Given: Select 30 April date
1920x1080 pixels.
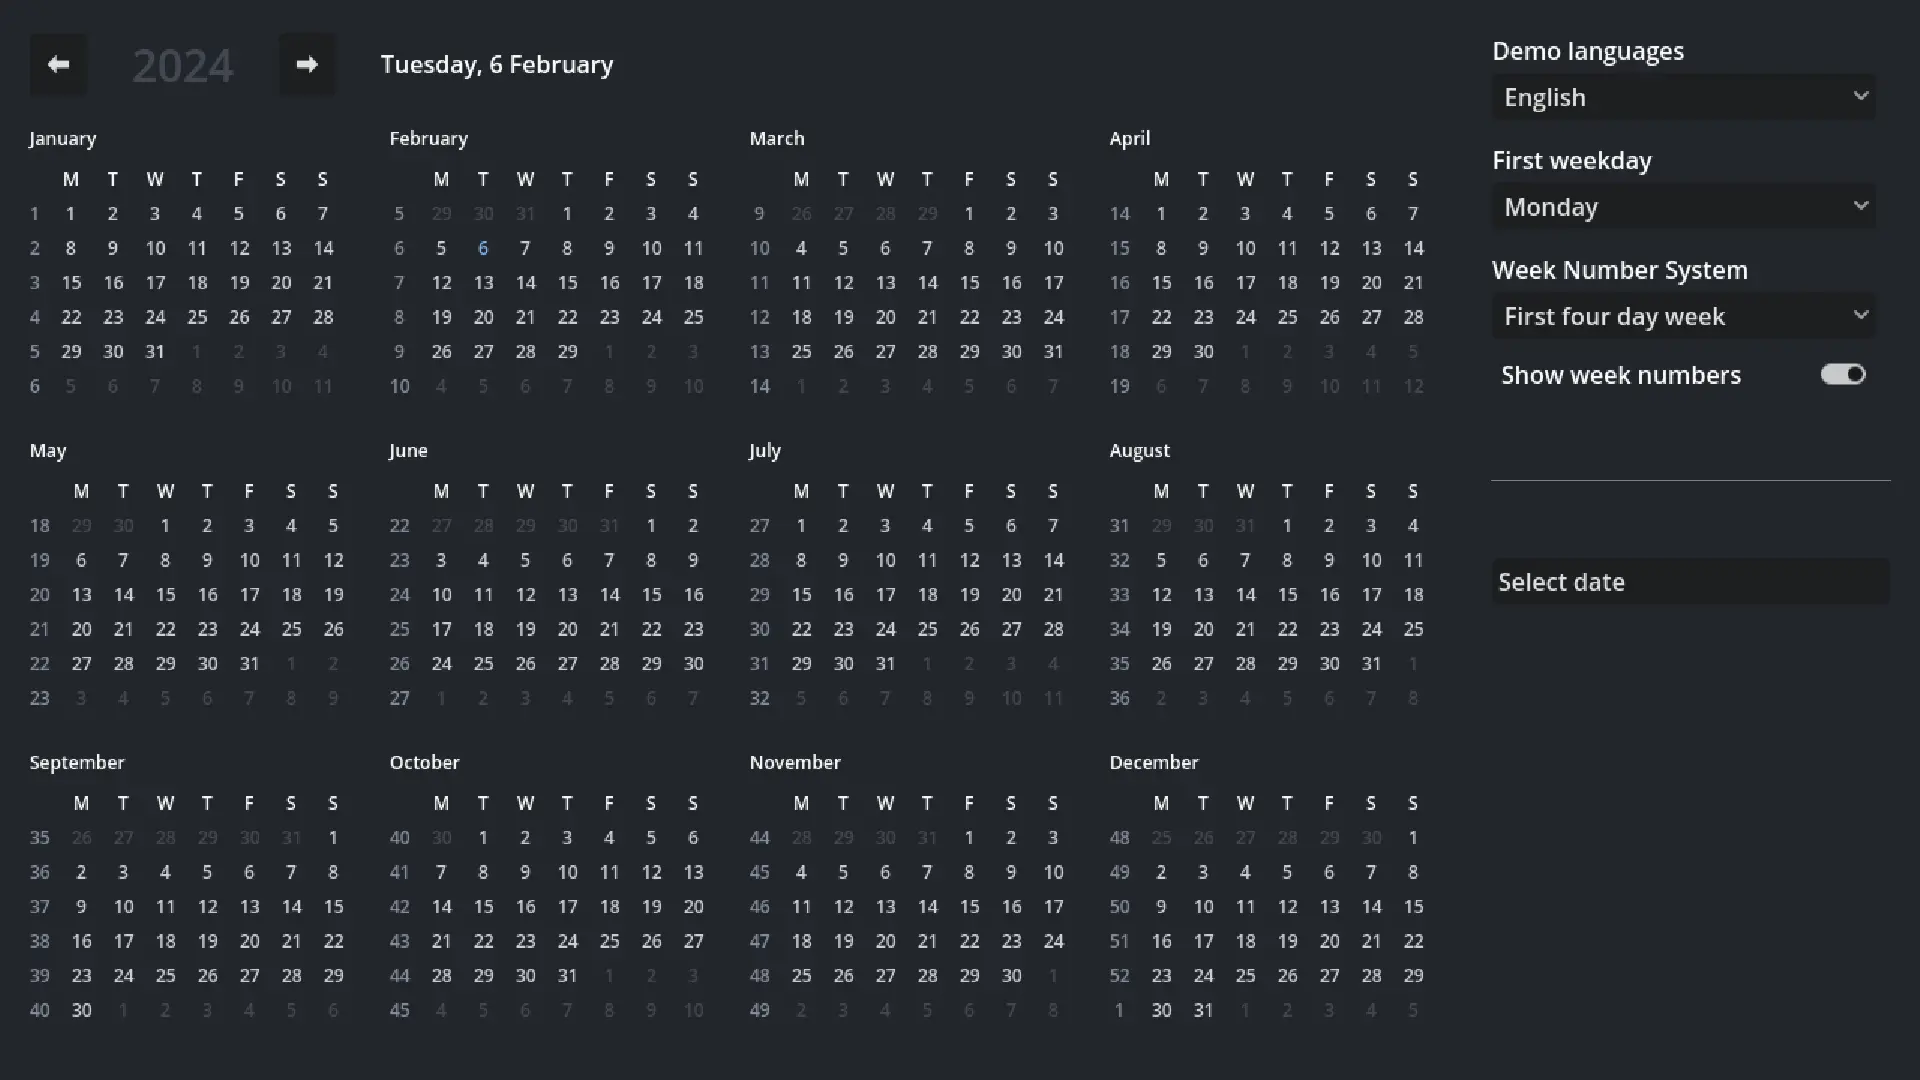Looking at the screenshot, I should pyautogui.click(x=1203, y=352).
